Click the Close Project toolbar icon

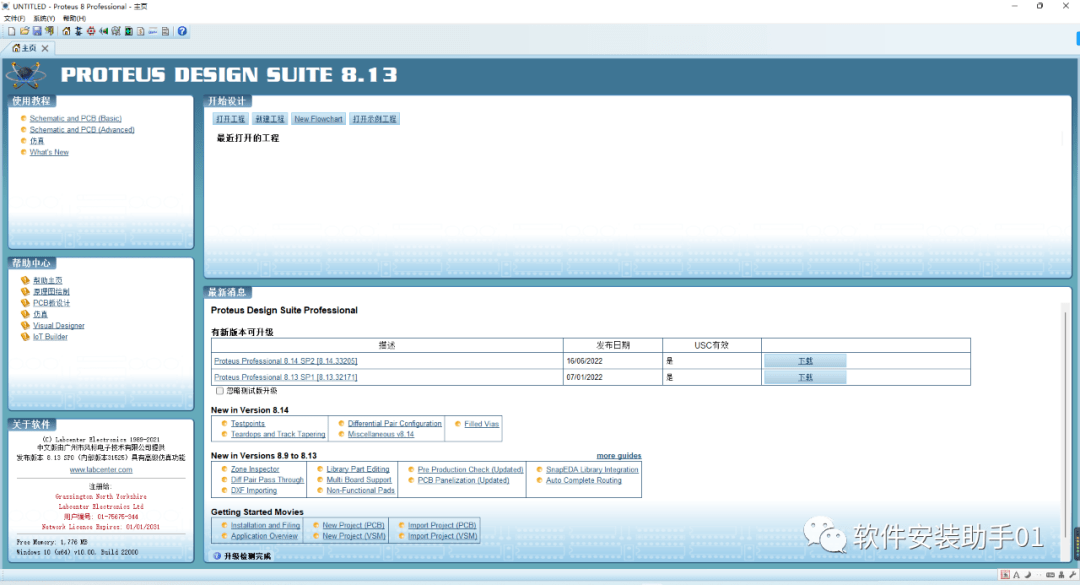coord(50,31)
